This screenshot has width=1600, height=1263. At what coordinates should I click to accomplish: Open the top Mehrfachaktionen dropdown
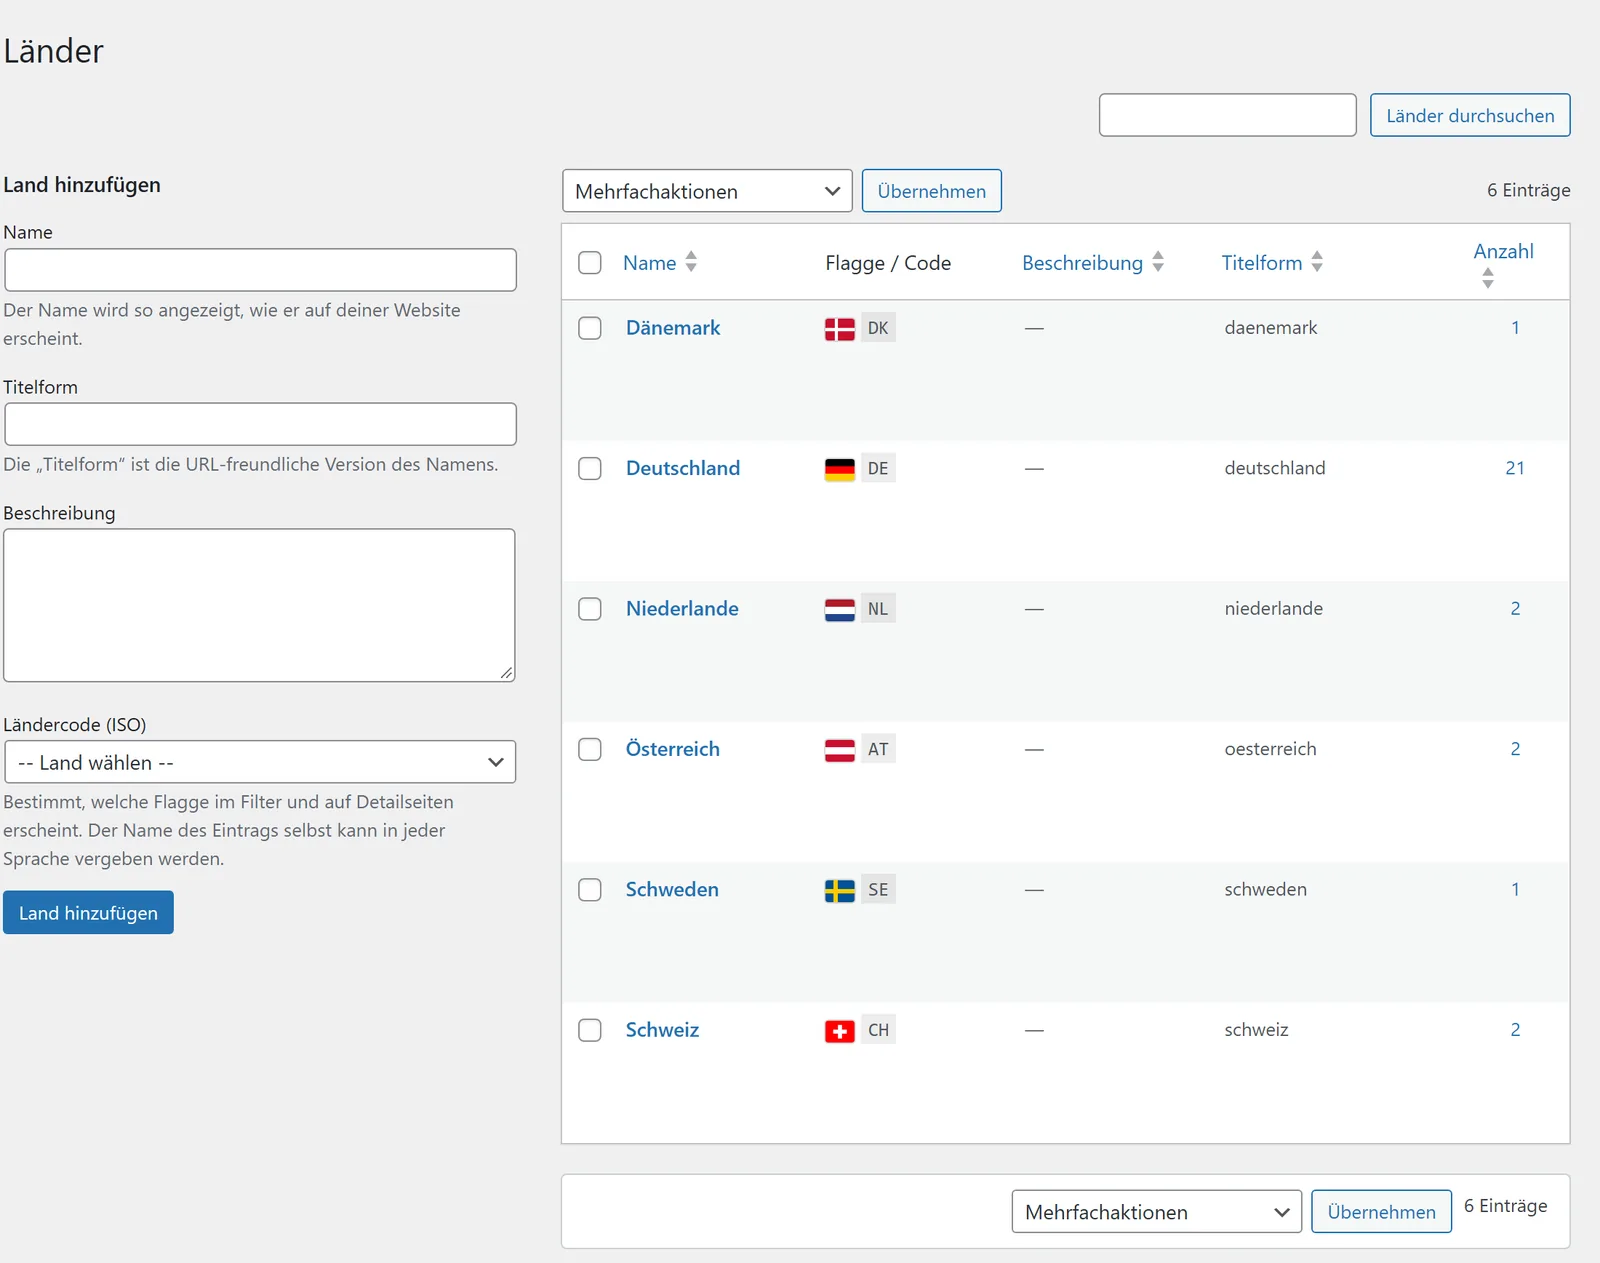click(707, 191)
